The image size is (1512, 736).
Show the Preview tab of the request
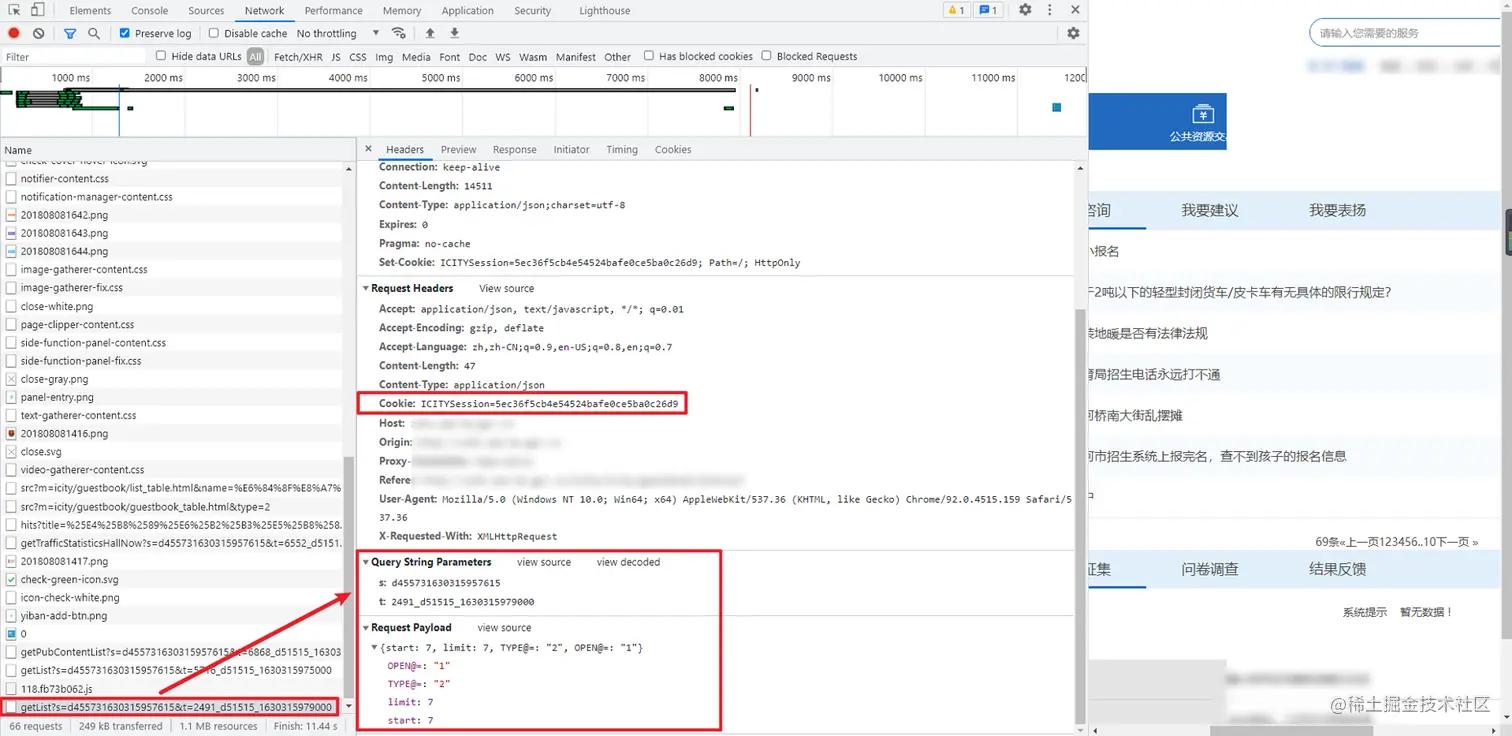click(458, 150)
